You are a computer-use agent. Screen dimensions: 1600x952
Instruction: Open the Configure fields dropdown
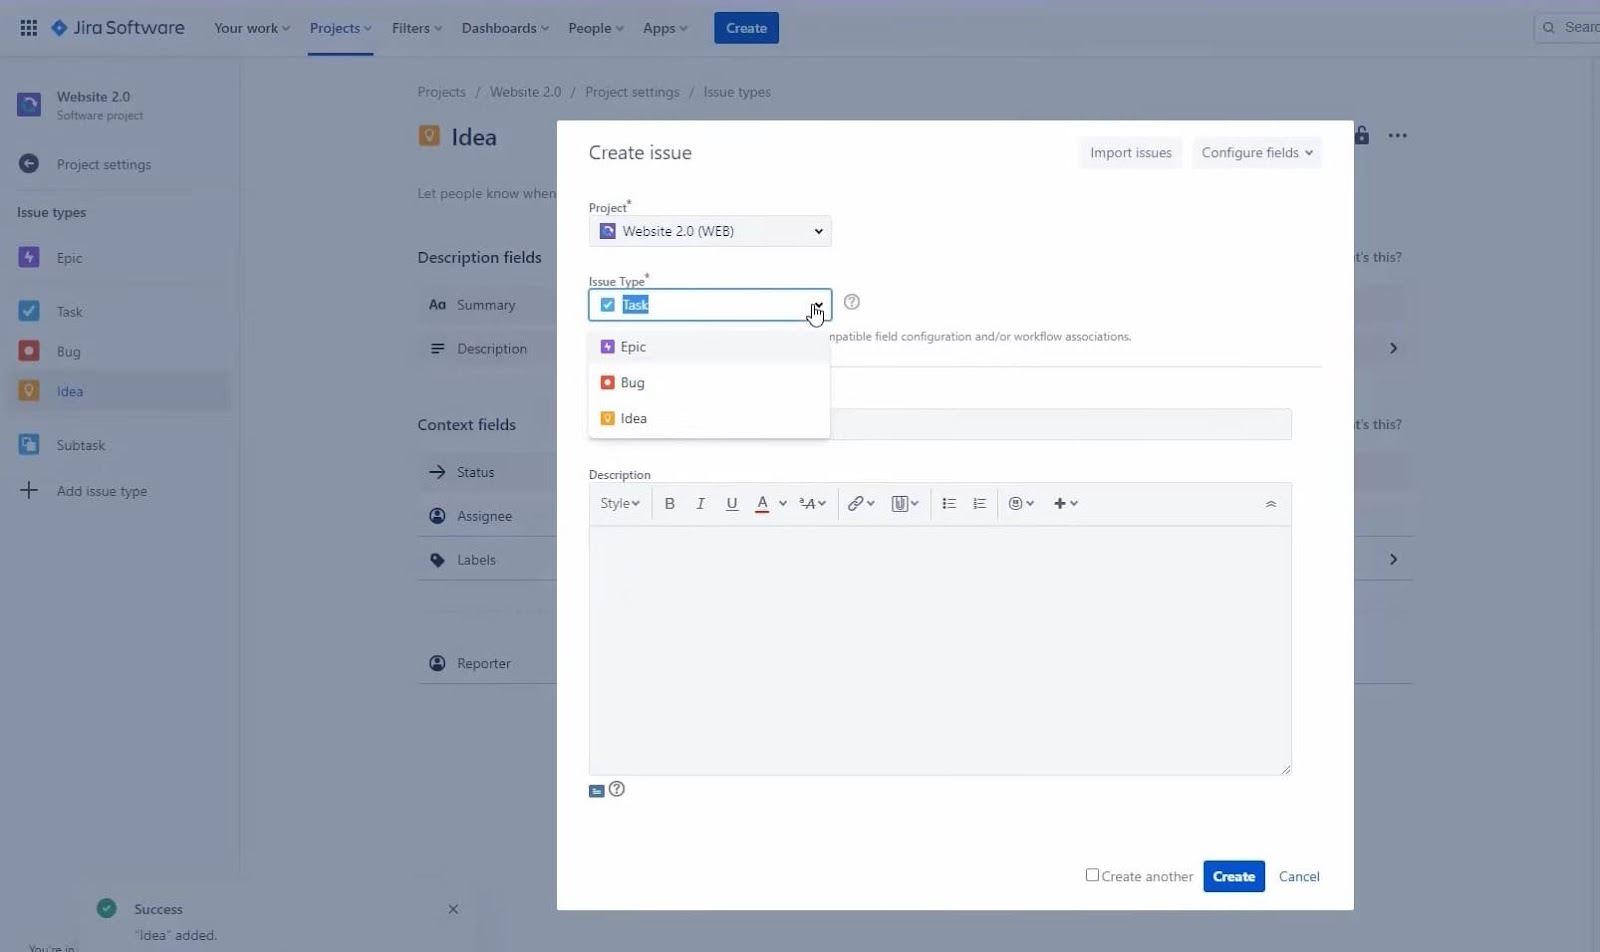point(1255,152)
